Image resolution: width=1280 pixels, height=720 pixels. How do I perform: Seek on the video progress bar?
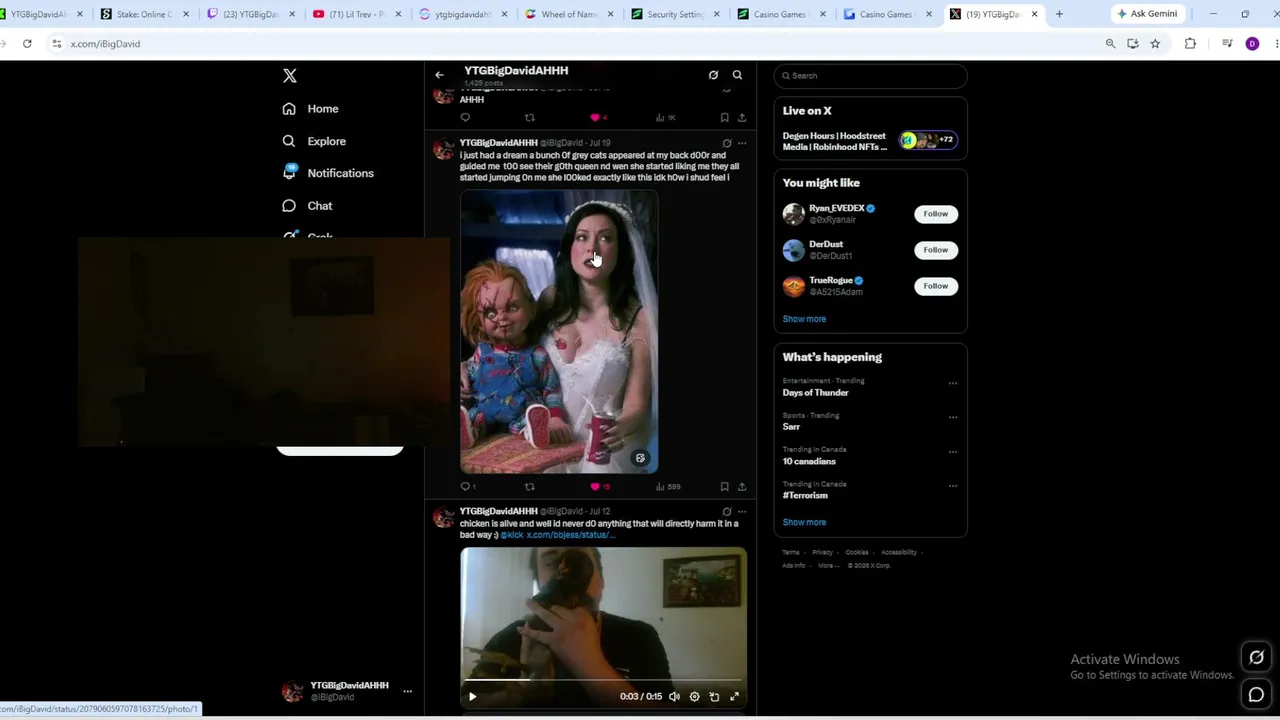click(x=603, y=680)
